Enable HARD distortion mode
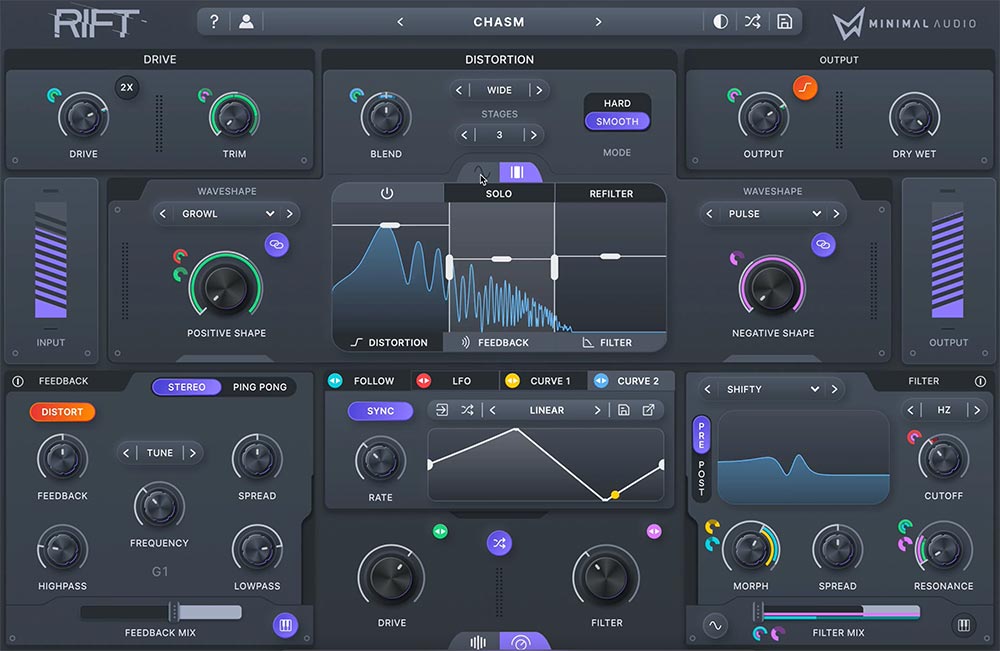 point(617,103)
